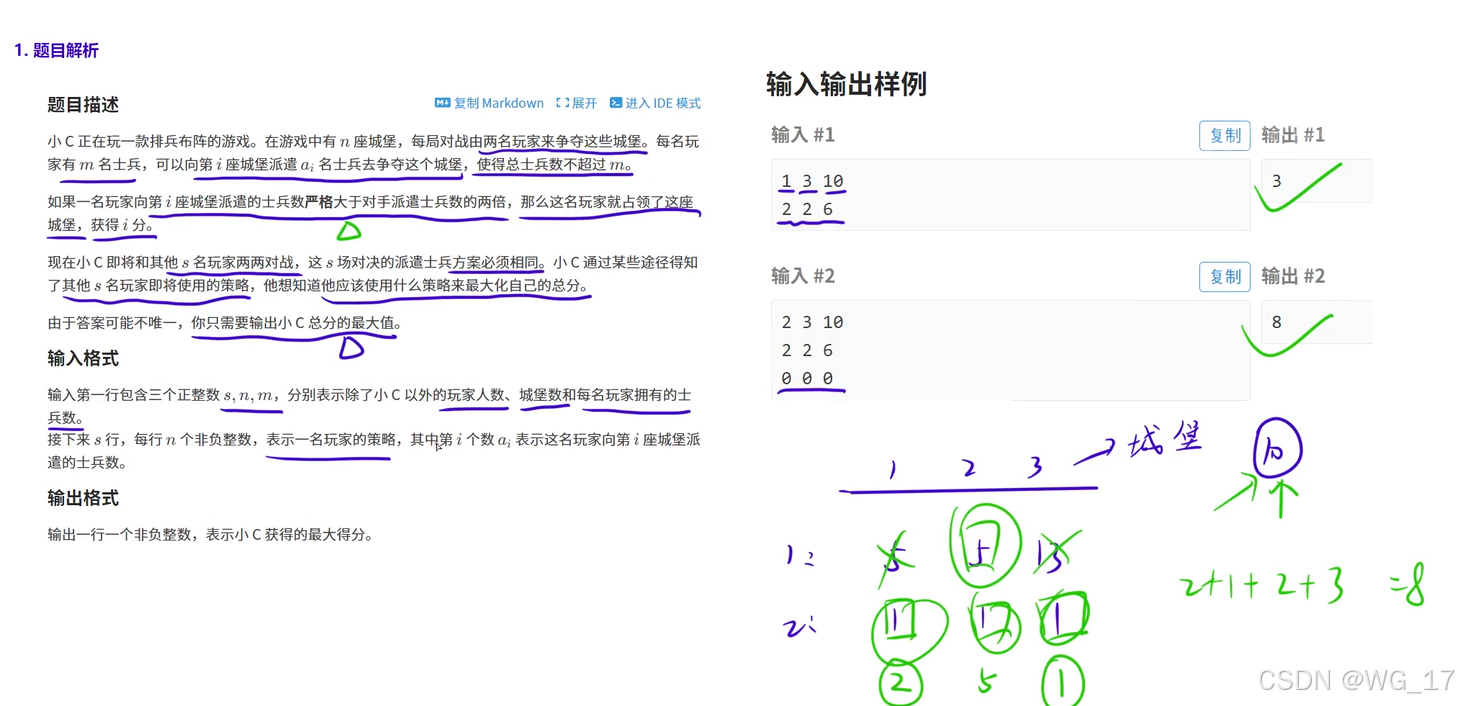The height and width of the screenshot is (706, 1459).
Task: Click the 输入 #1 label
Action: tap(802, 135)
